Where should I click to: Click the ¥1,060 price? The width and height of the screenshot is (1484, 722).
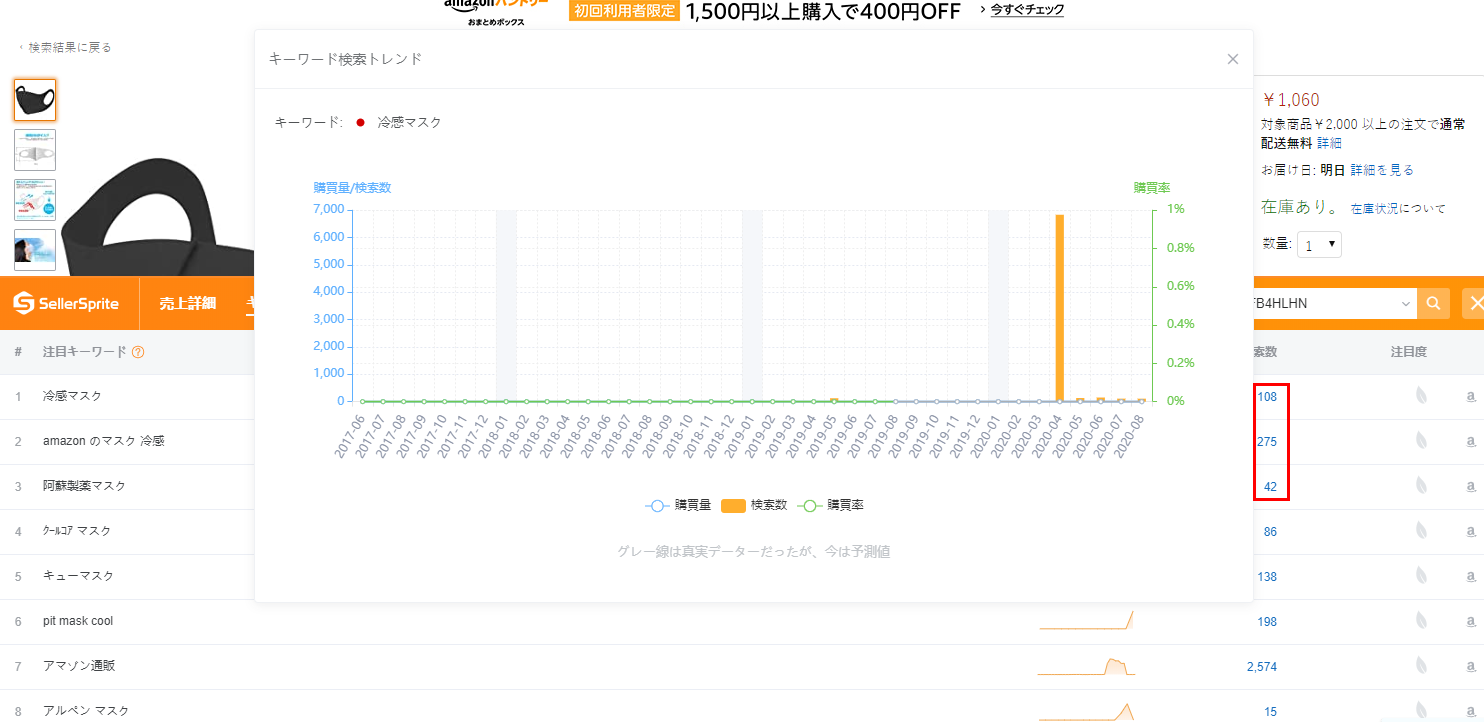[1291, 100]
